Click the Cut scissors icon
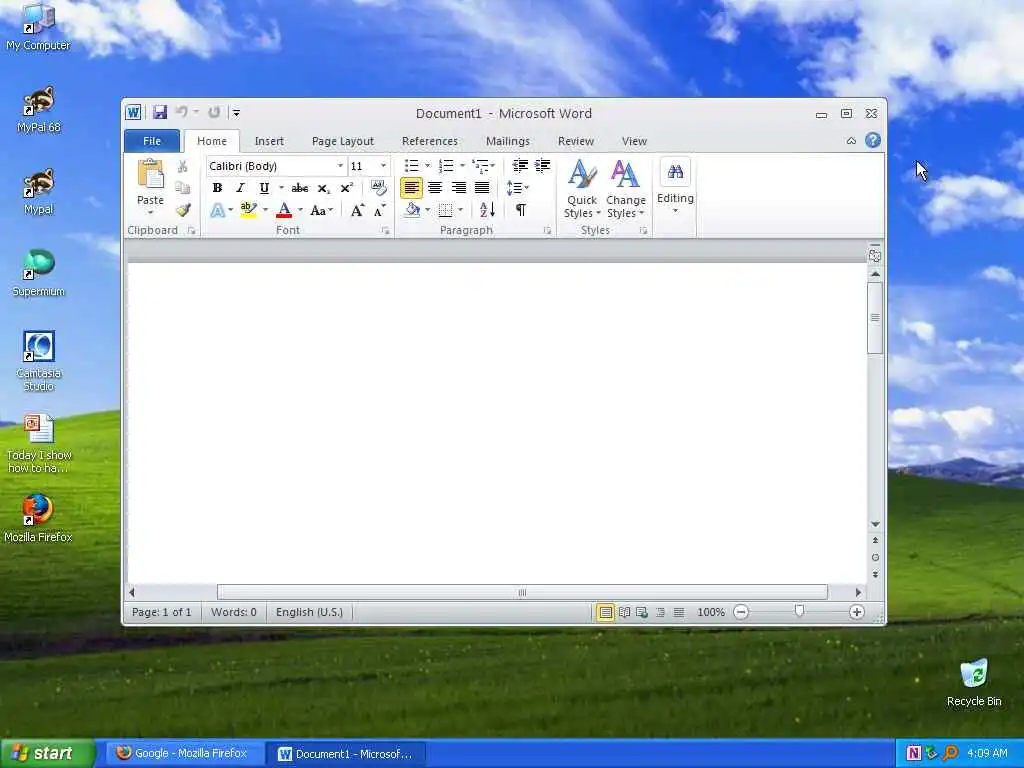1024x768 pixels. click(183, 167)
